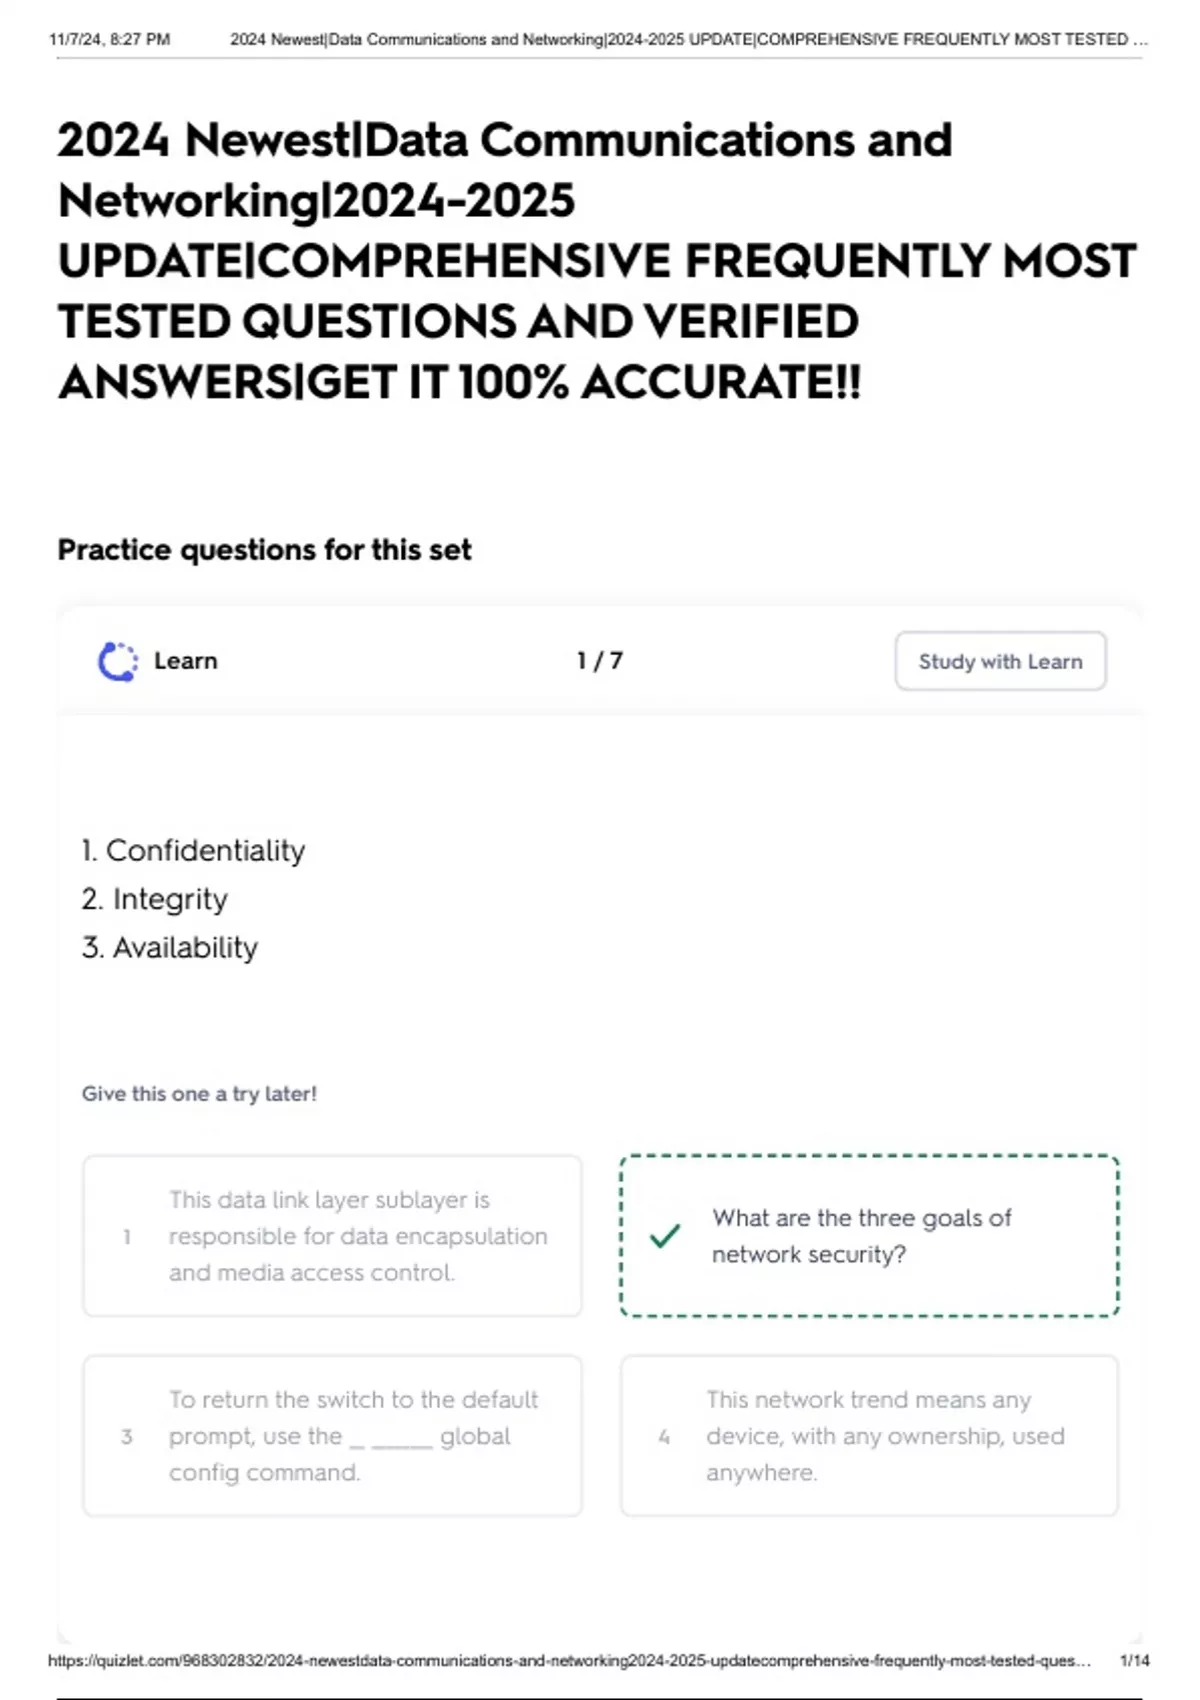Image resolution: width=1200 pixels, height=1700 pixels.
Task: Click the 1 / 7 question progress counter
Action: 600,661
